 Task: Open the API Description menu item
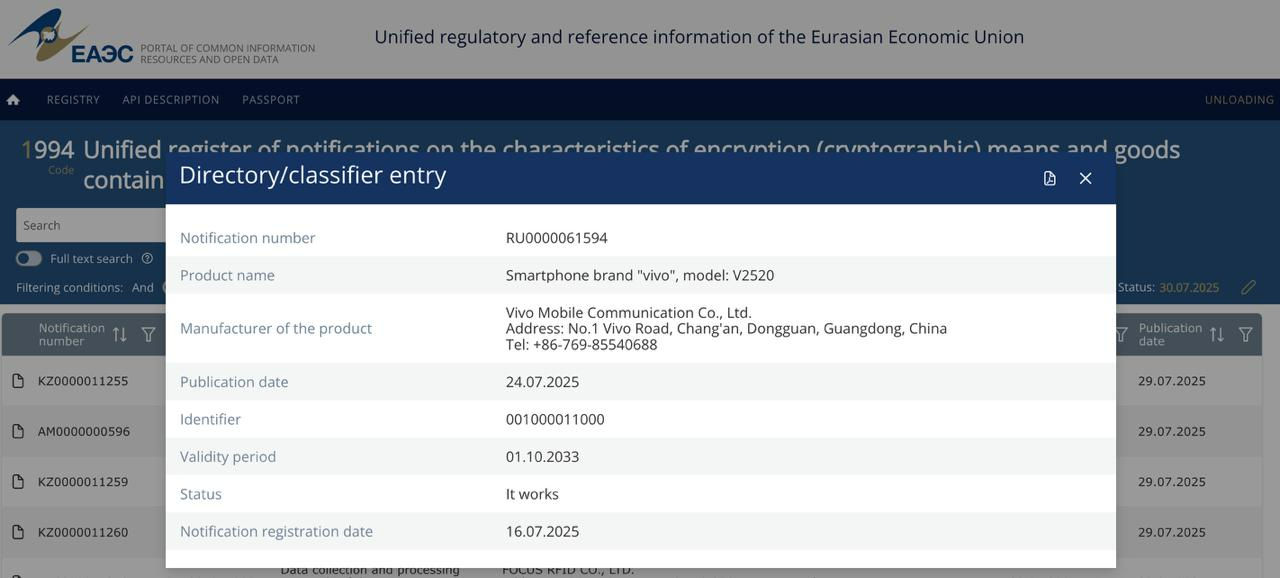[x=171, y=100]
